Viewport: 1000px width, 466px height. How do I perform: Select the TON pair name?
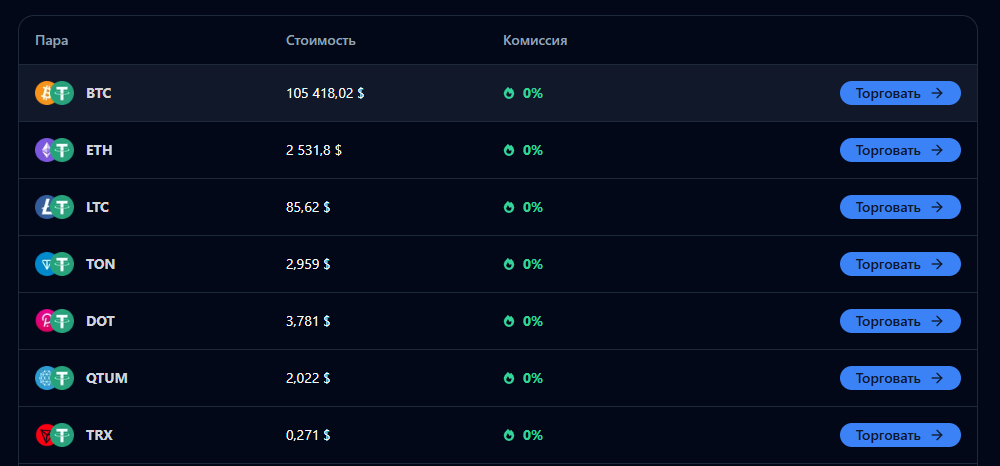point(101,265)
